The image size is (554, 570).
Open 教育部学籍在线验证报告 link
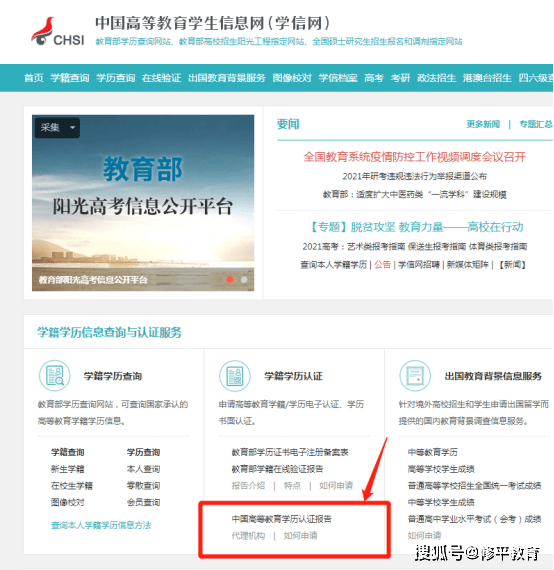click(x=277, y=469)
